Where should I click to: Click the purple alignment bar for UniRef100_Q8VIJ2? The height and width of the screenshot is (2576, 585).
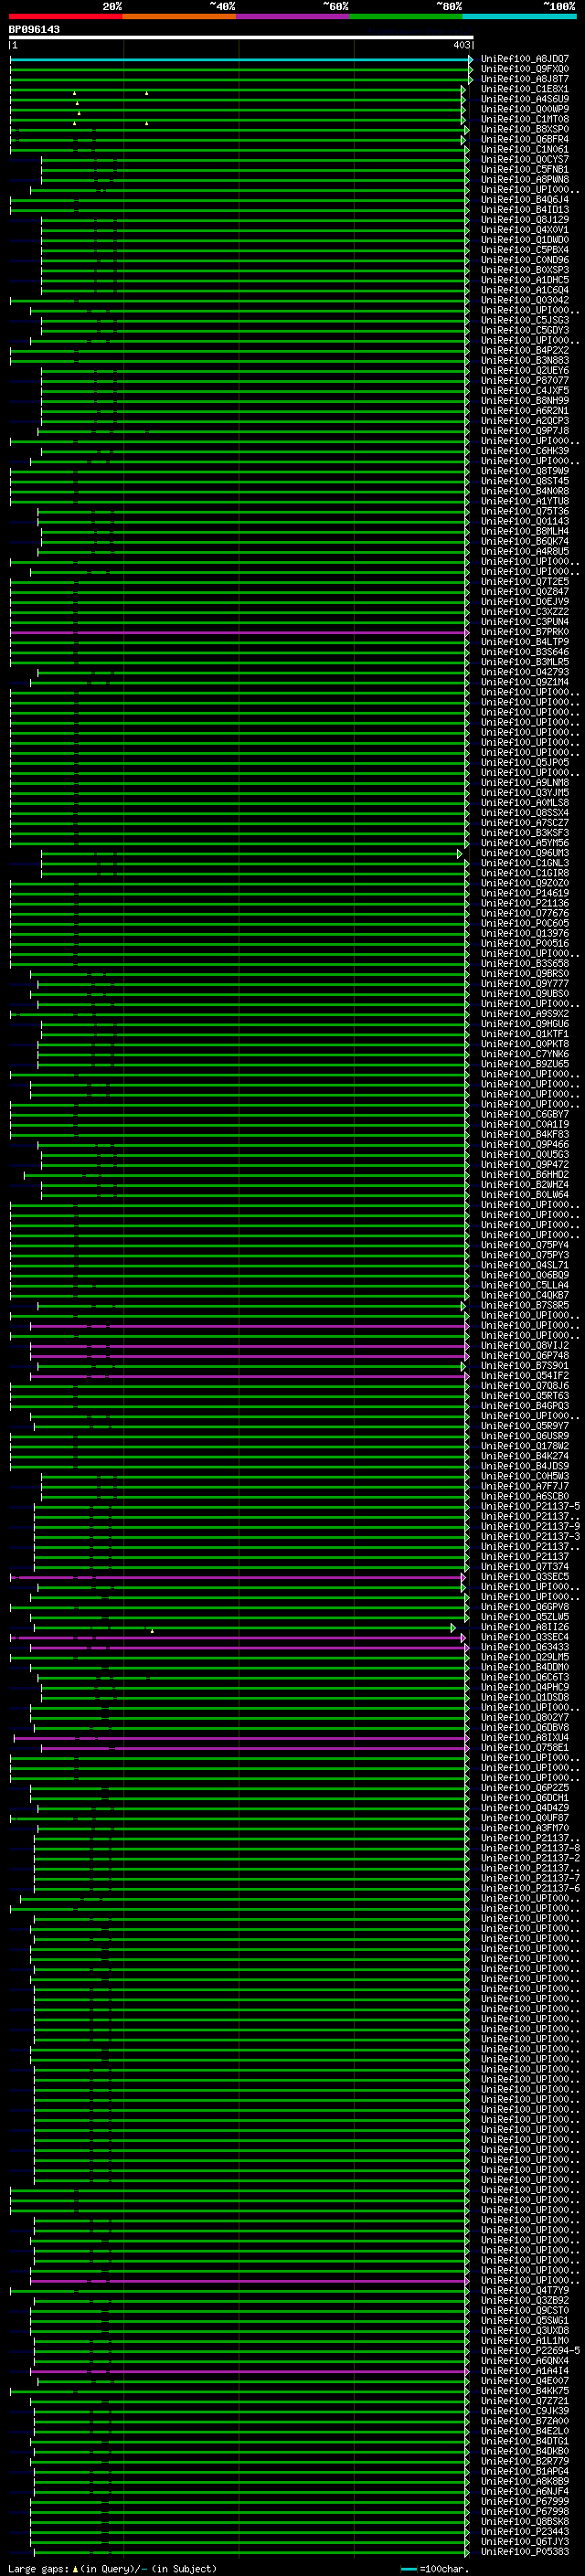click(249, 1346)
